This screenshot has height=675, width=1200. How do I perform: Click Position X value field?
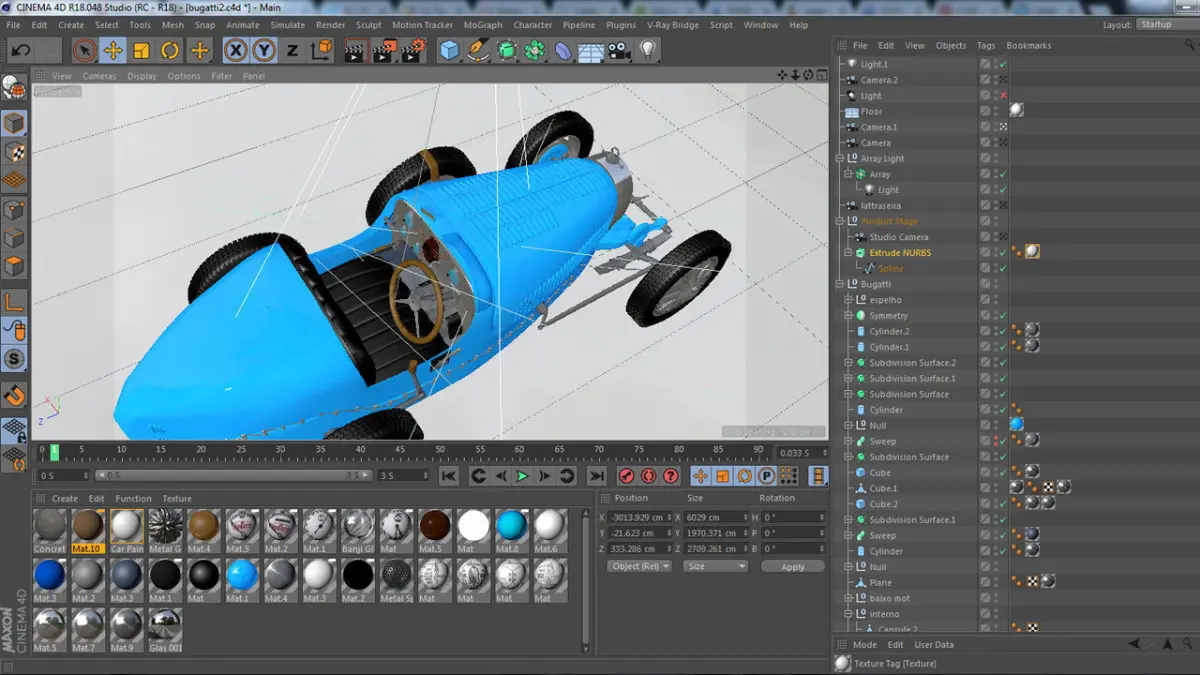640,517
